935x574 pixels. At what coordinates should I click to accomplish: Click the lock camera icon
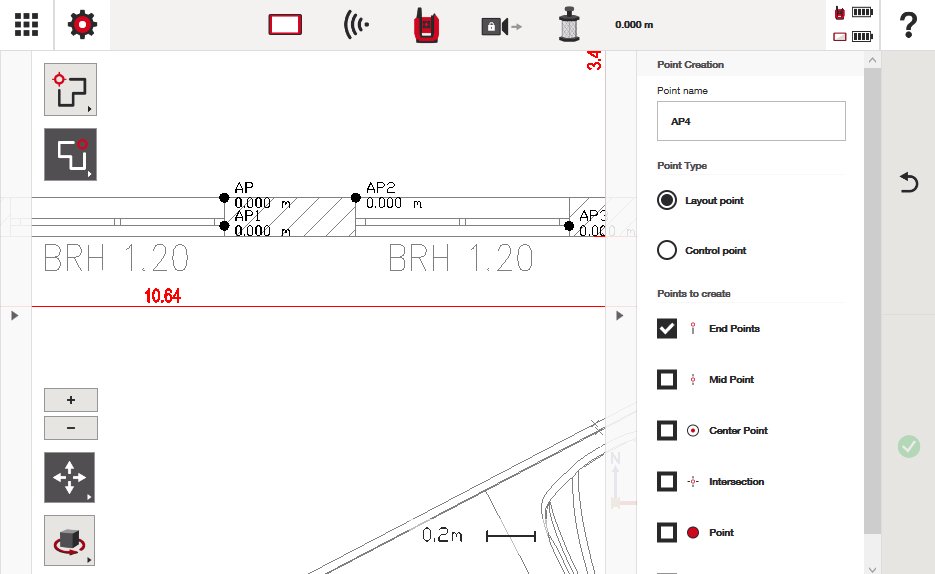coord(500,26)
